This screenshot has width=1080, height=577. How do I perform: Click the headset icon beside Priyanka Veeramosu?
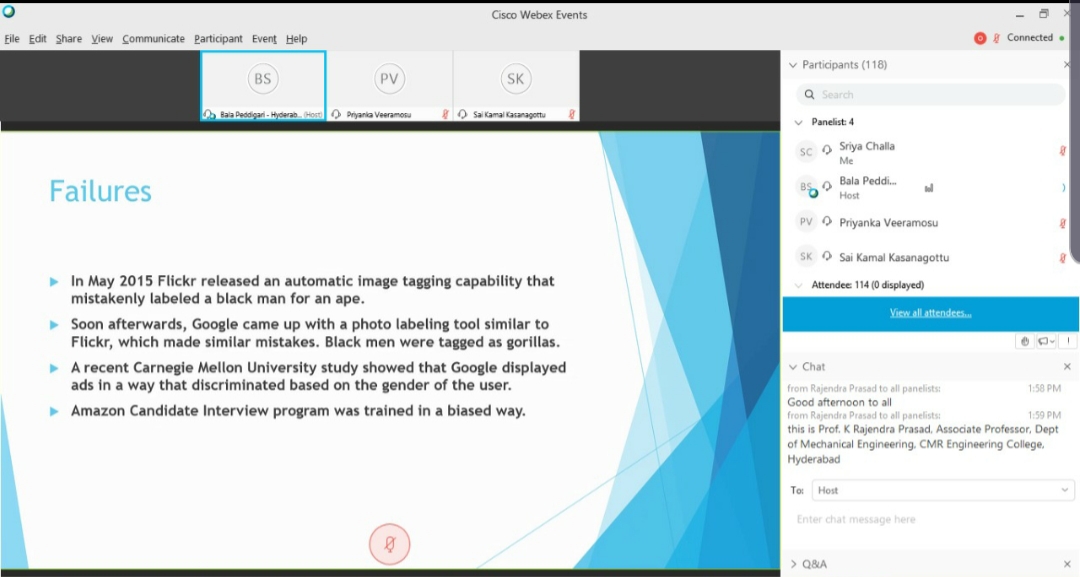[827, 222]
